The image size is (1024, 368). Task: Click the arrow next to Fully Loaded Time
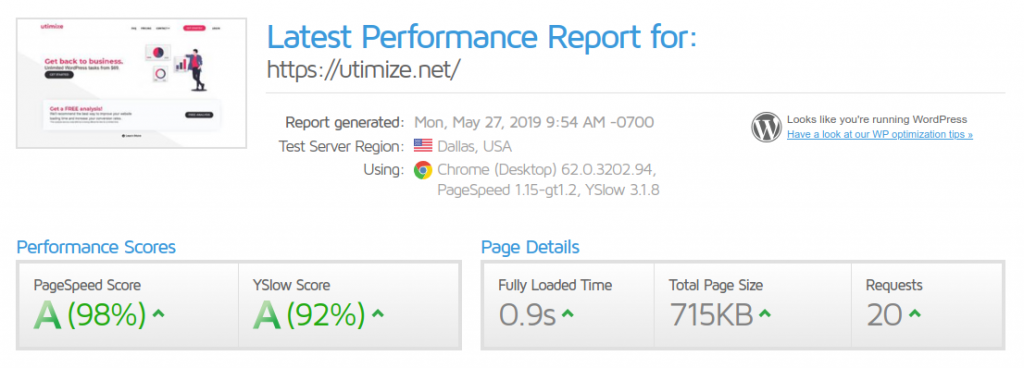568,314
